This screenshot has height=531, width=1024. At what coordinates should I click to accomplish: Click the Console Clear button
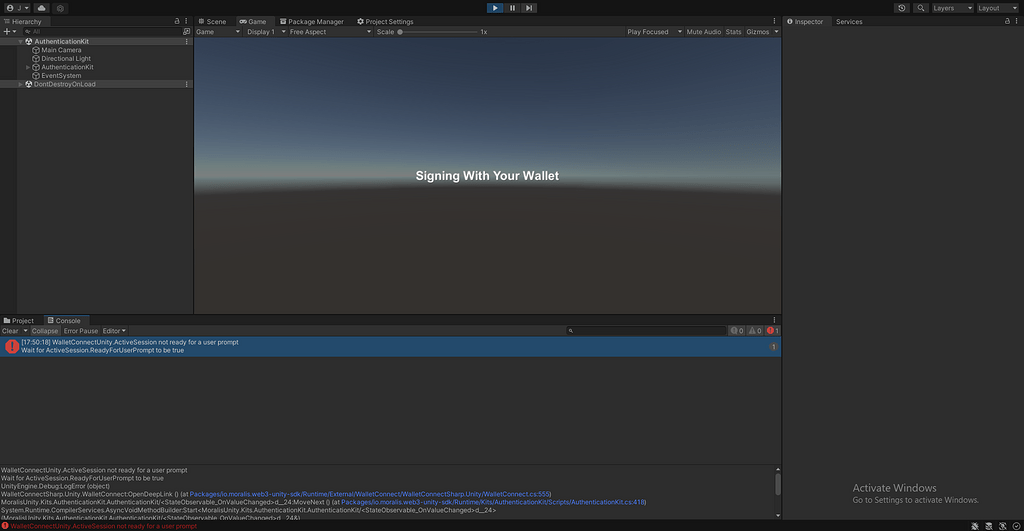coord(10,330)
